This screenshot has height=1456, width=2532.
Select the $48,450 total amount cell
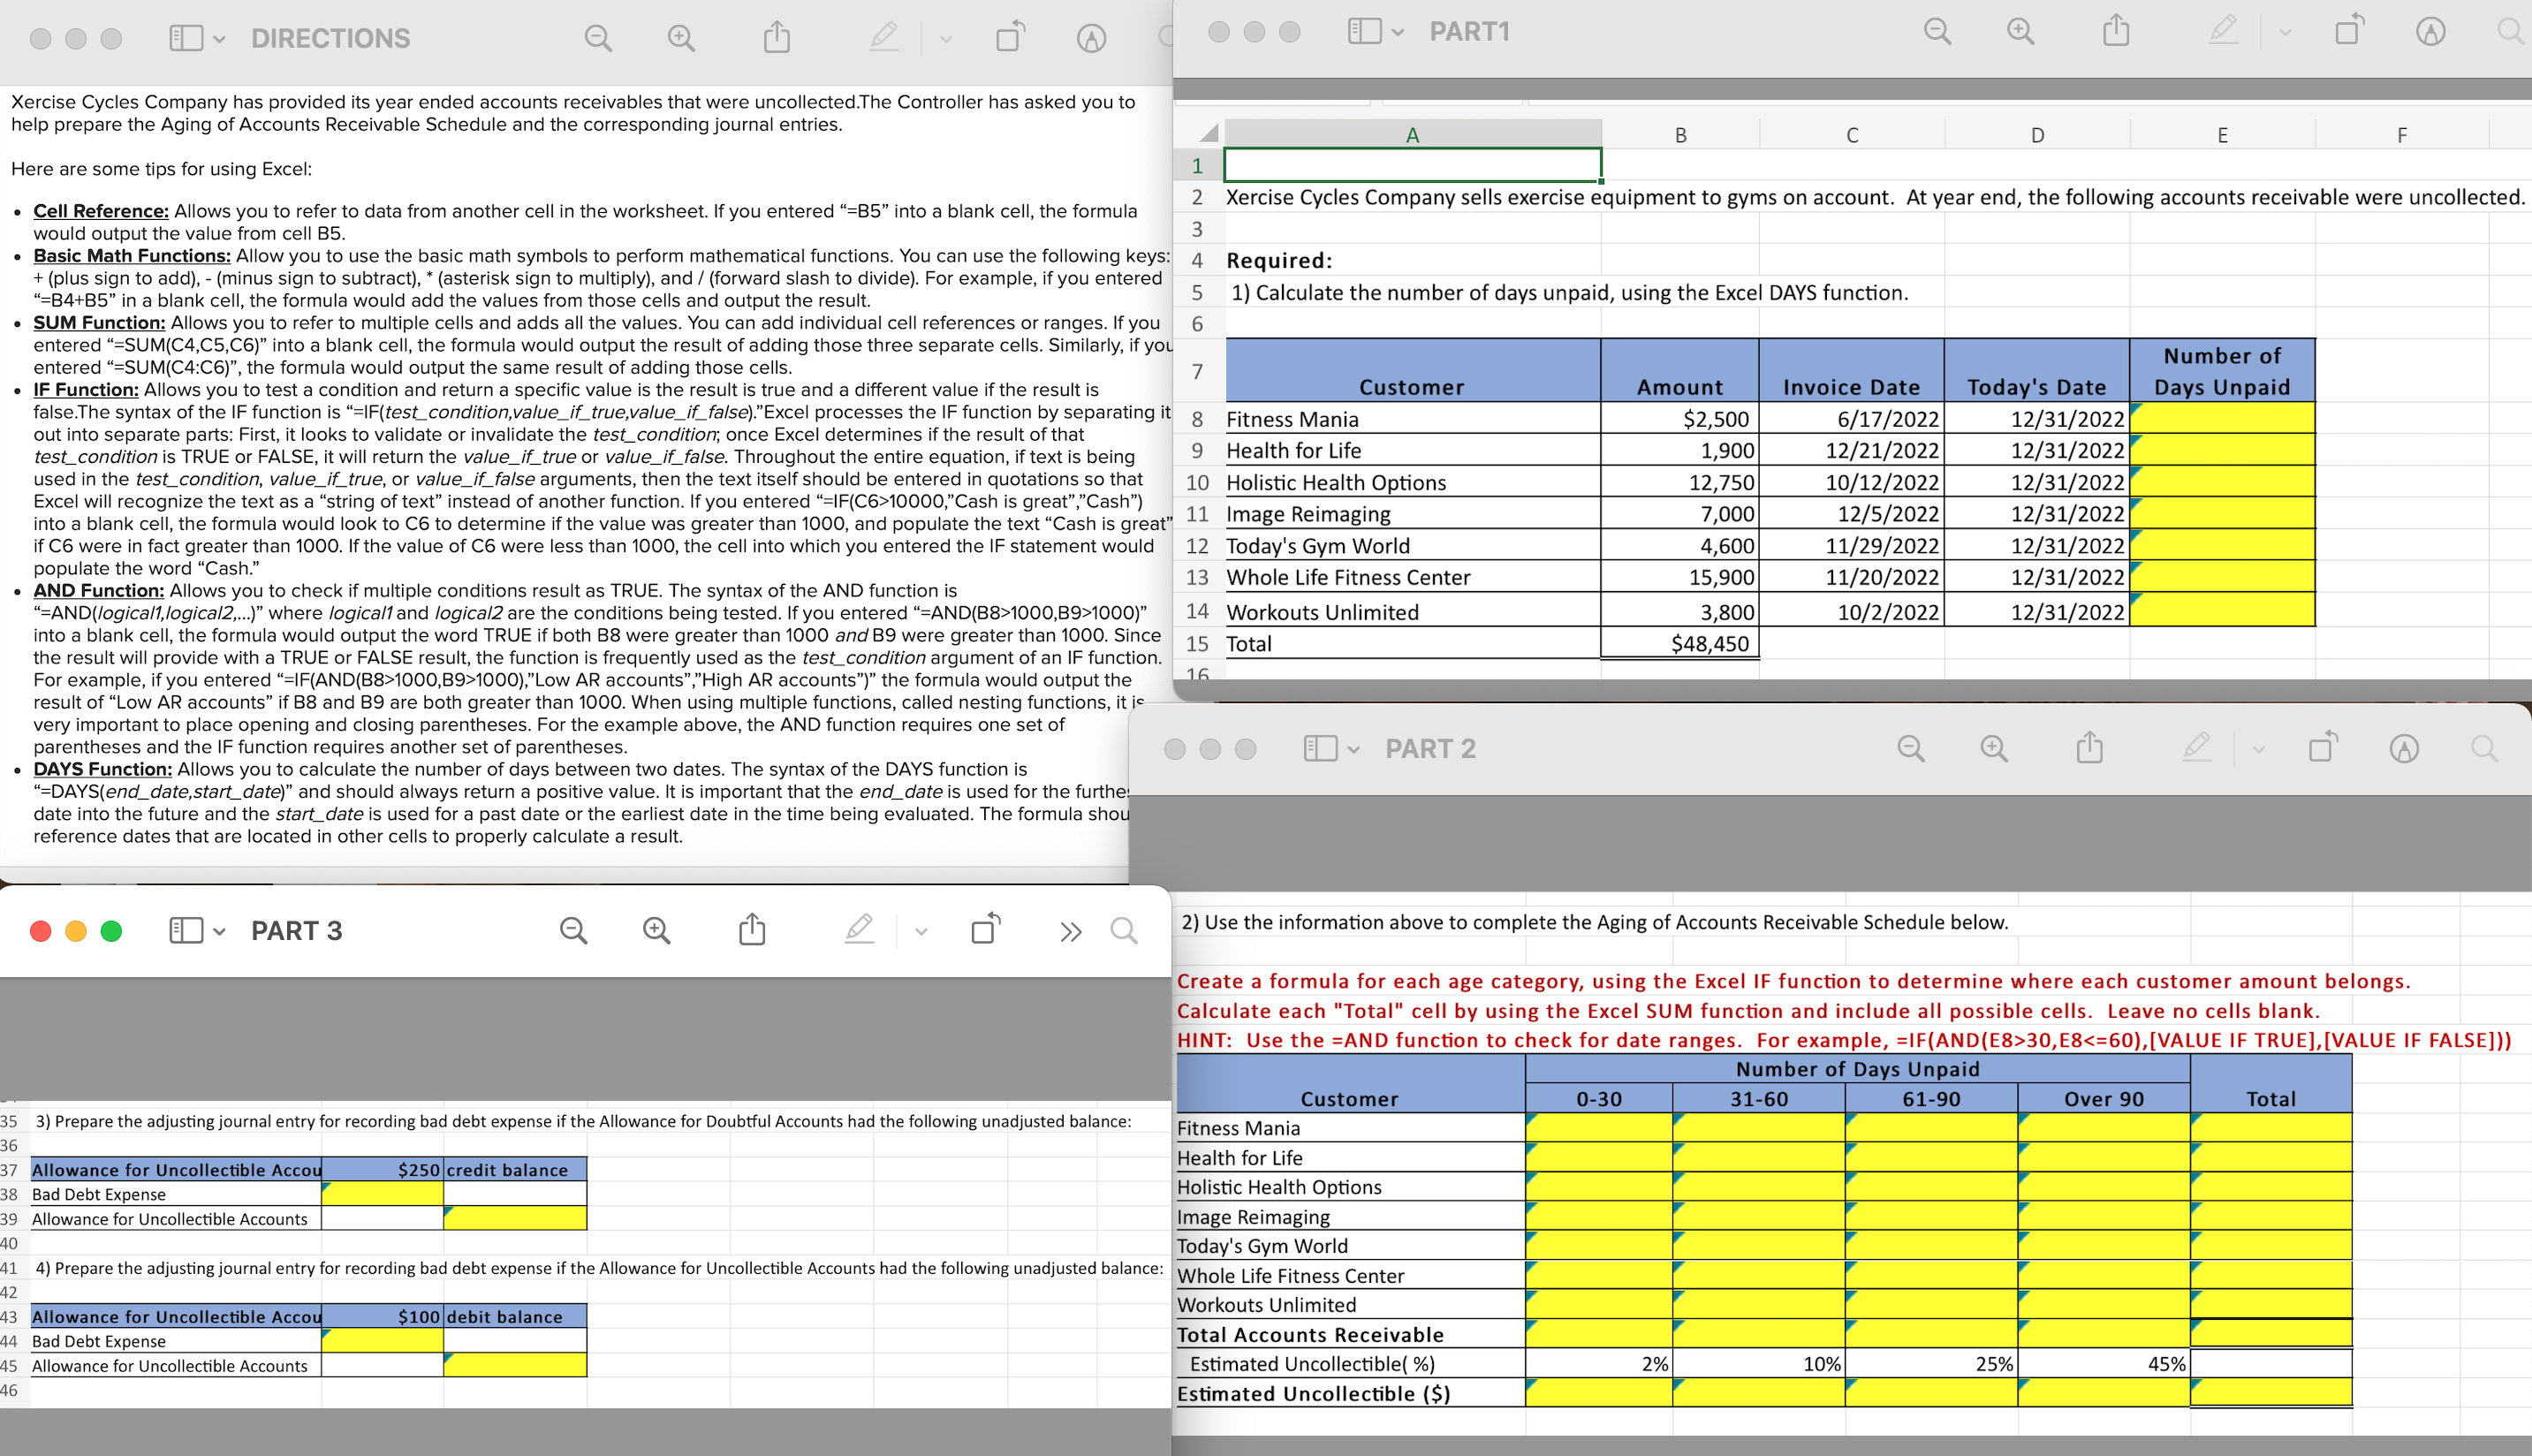click(x=1680, y=644)
